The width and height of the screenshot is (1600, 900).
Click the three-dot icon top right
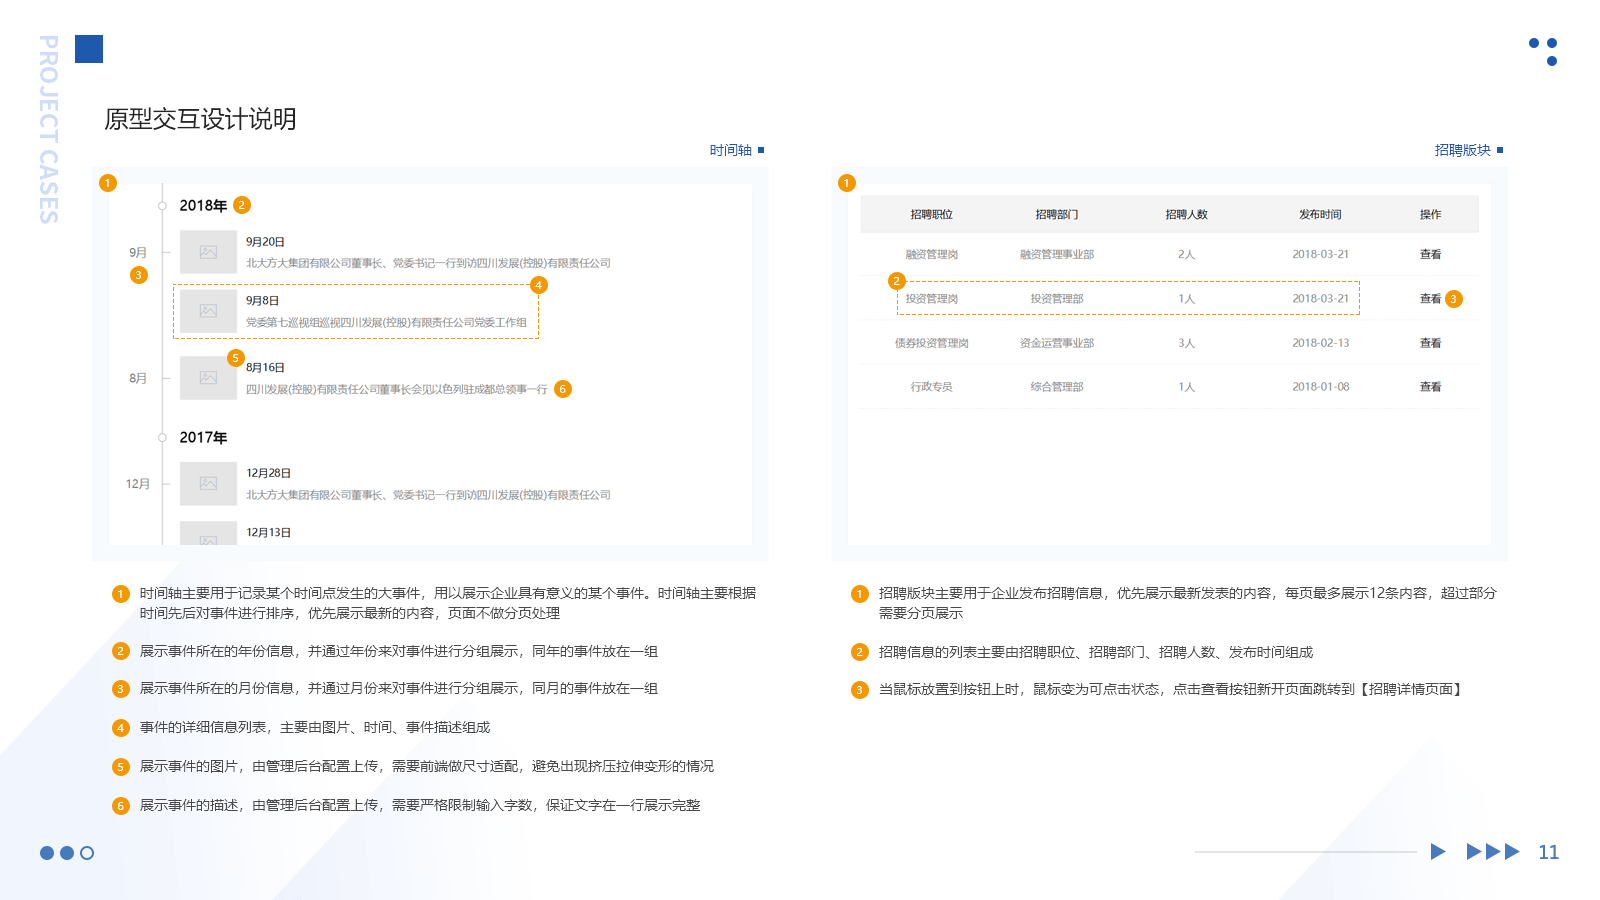[x=1543, y=52]
